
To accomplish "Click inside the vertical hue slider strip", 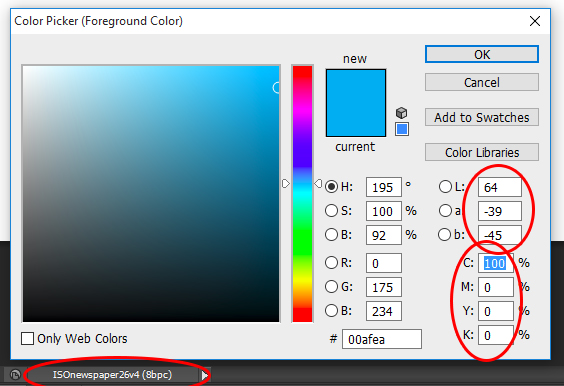I will point(302,194).
